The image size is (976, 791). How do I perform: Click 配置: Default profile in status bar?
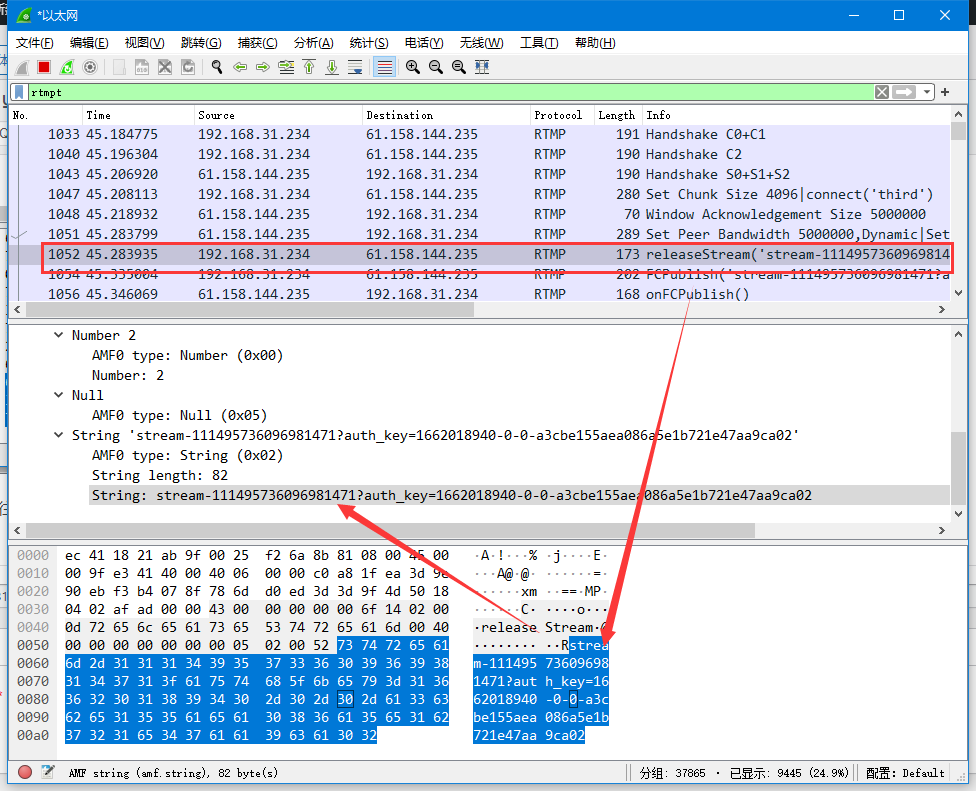click(905, 773)
